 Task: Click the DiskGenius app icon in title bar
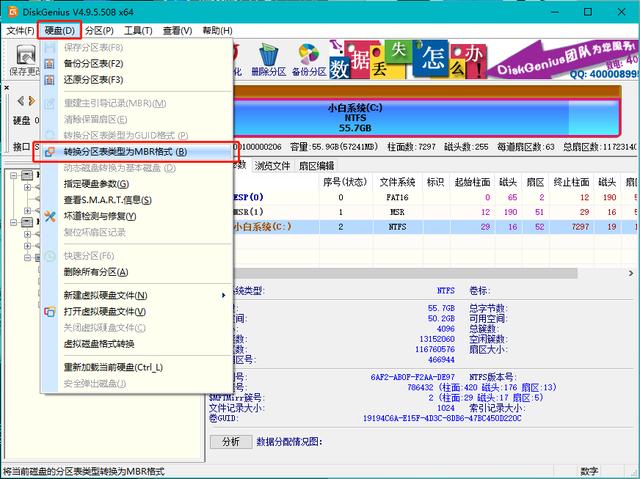pos(13,11)
